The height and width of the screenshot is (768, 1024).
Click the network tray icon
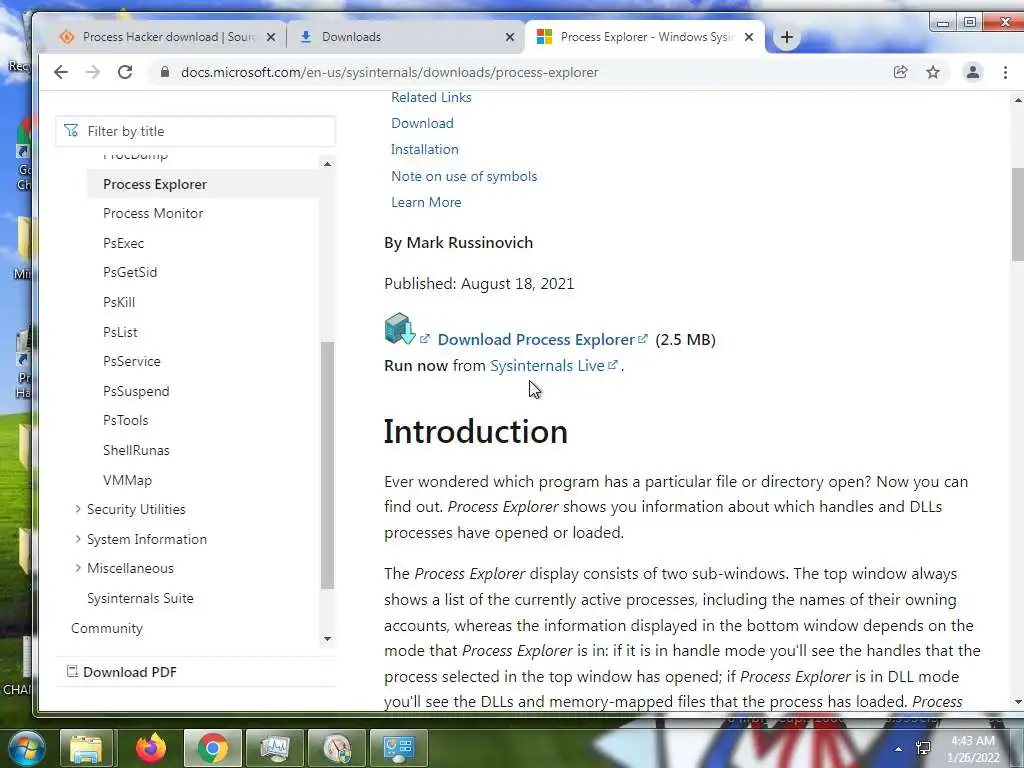point(923,748)
